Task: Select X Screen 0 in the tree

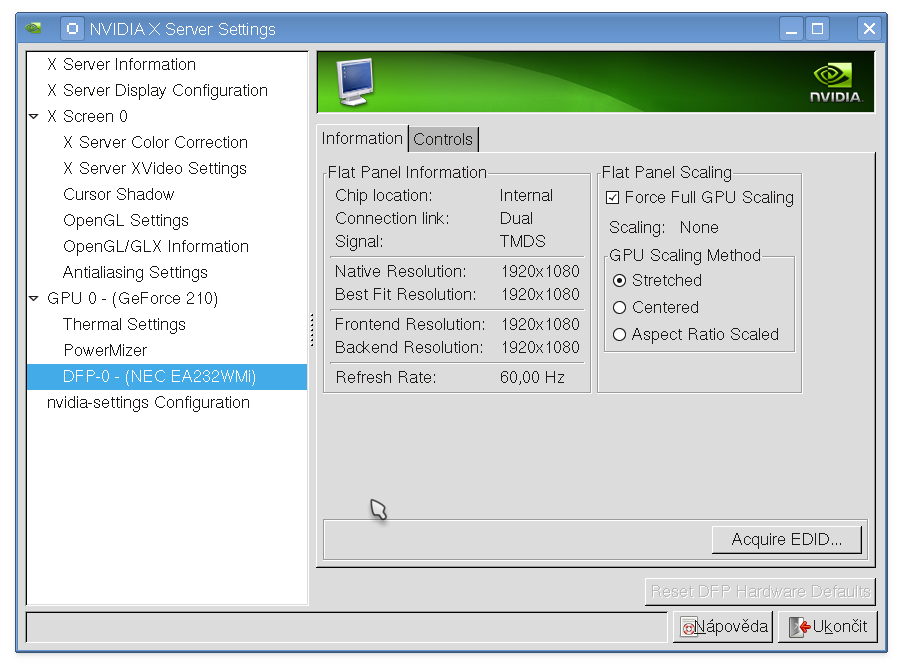Action: coord(167,116)
